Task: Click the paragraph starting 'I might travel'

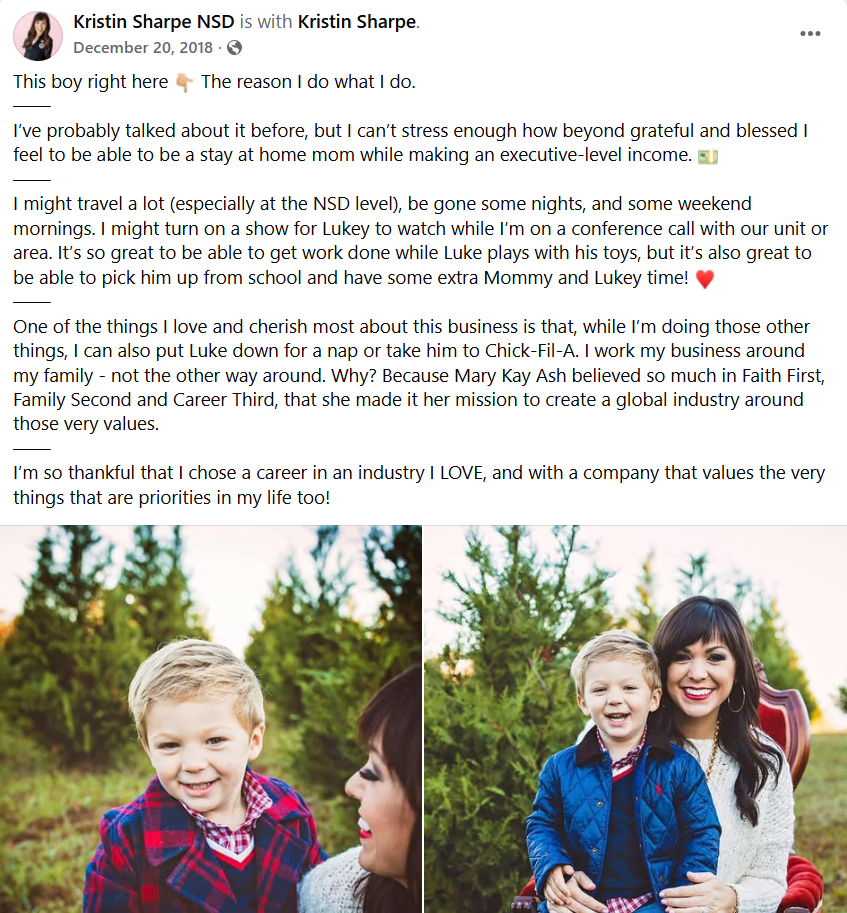Action: pyautogui.click(x=420, y=240)
